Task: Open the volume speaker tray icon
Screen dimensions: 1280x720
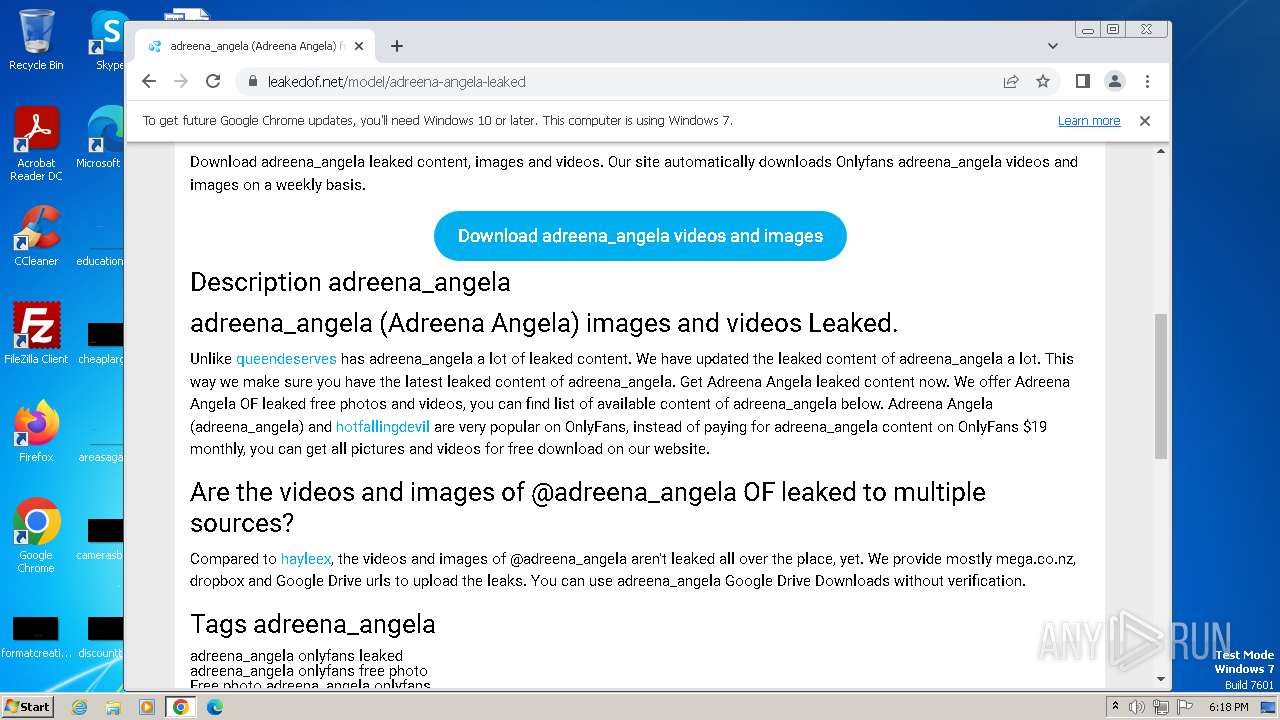Action: pos(1137,707)
